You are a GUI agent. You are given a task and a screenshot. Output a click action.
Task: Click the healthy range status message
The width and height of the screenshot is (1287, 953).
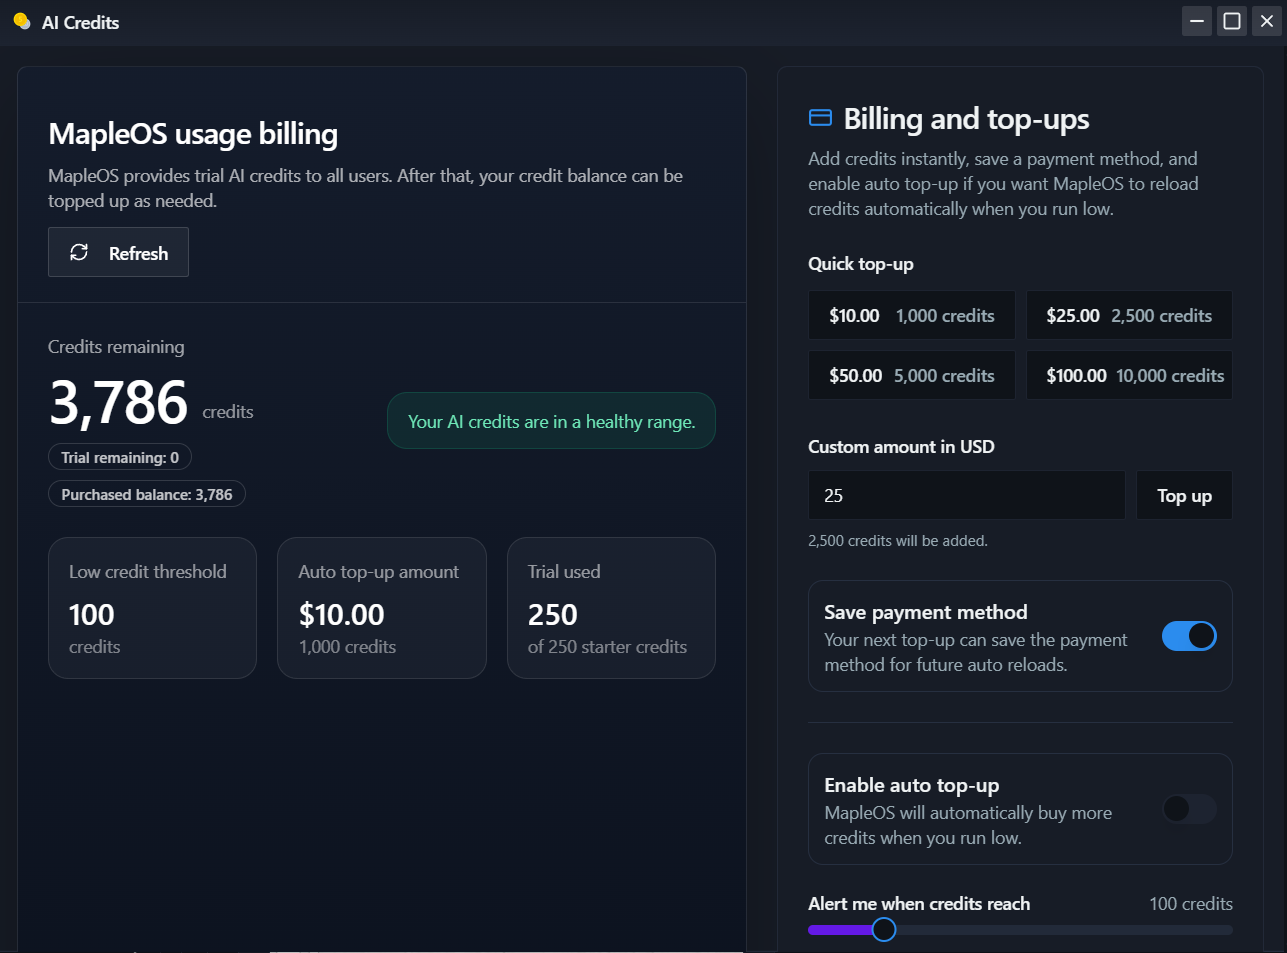click(x=551, y=421)
